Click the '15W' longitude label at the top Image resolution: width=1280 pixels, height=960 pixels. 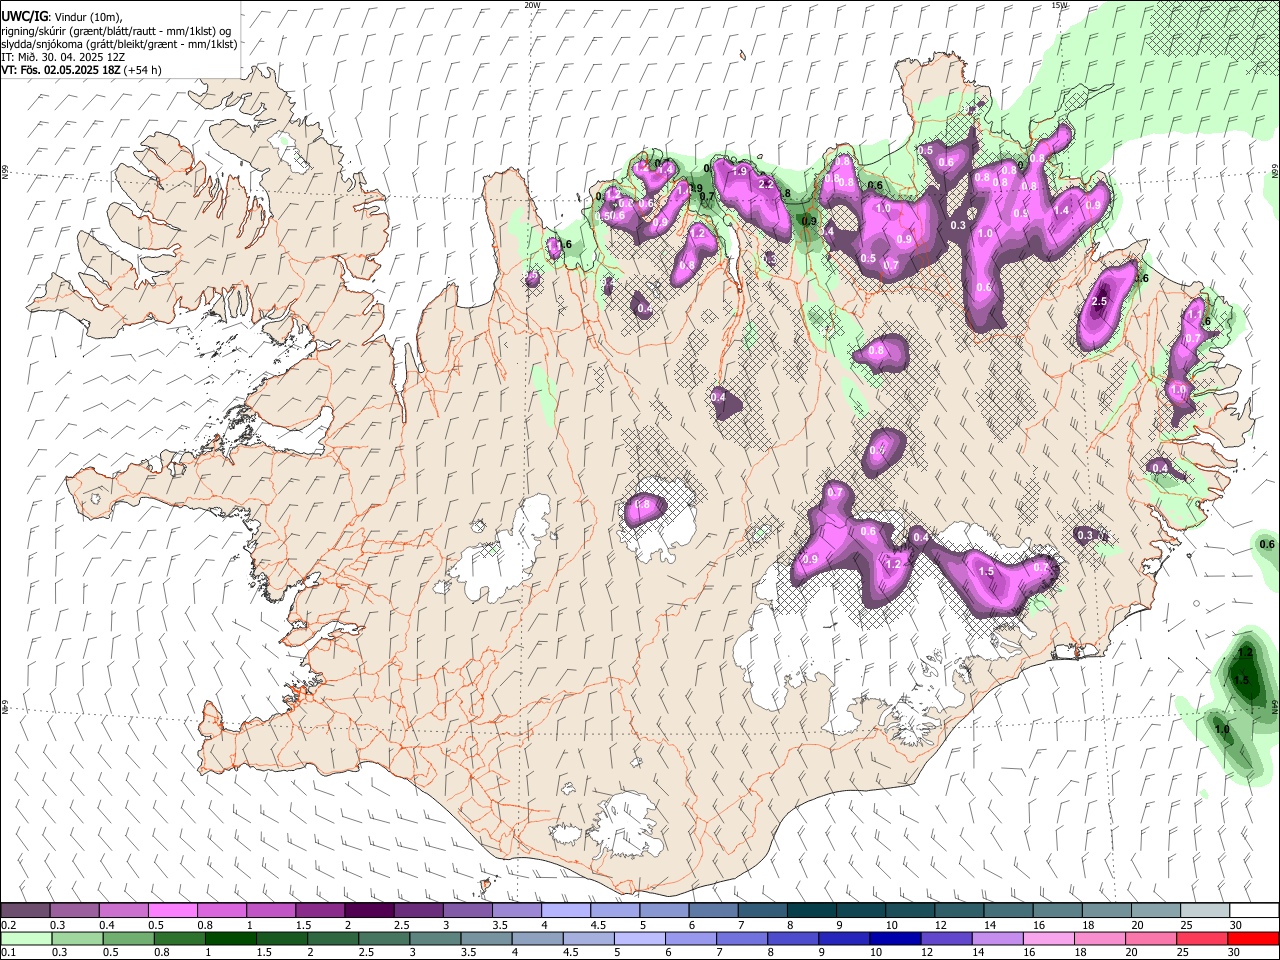(1059, 5)
